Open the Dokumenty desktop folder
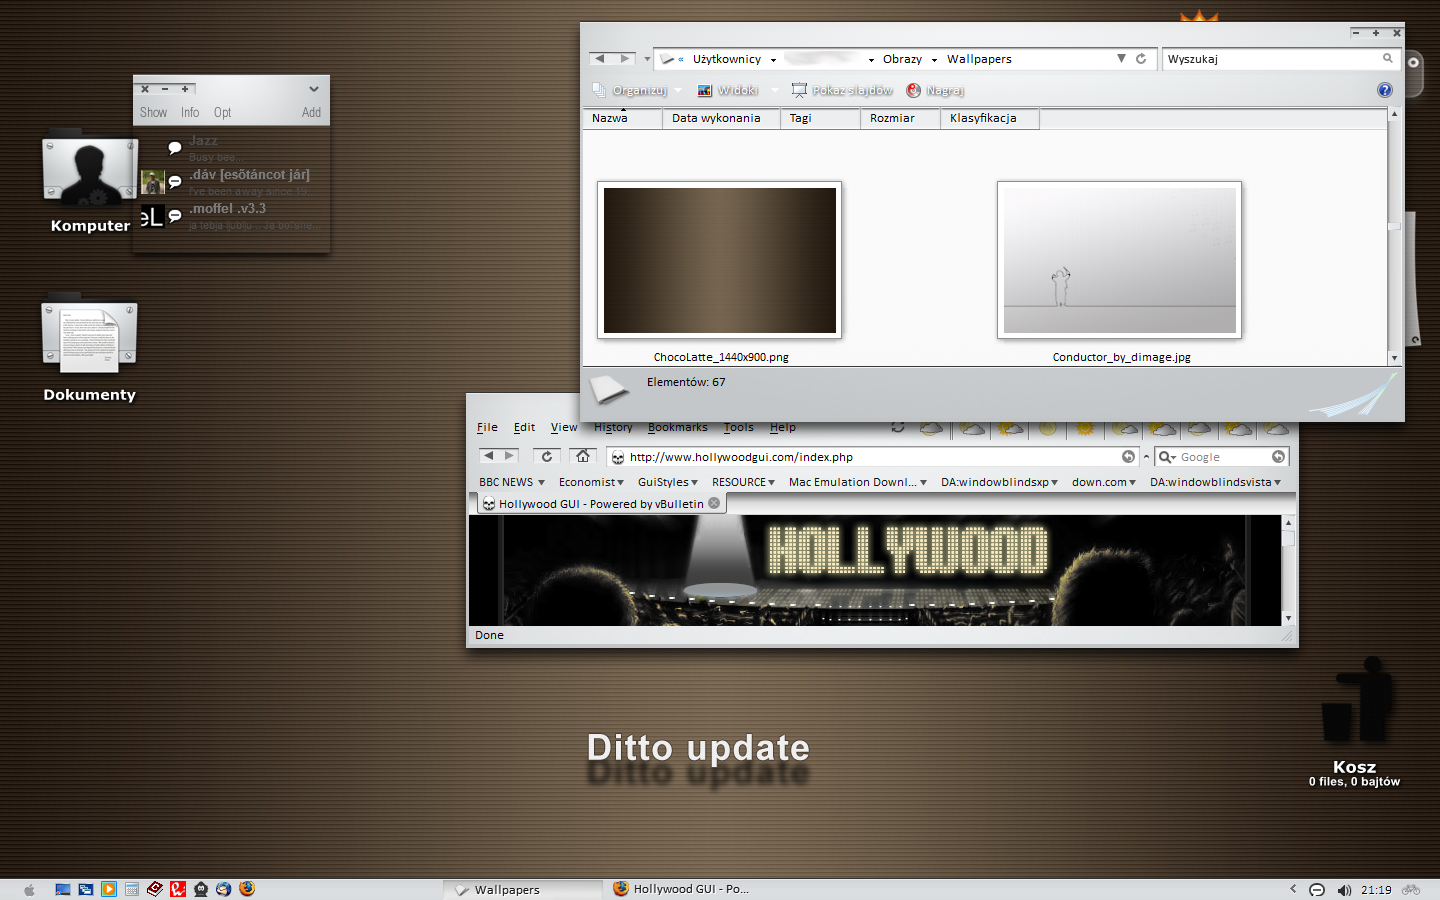 tap(89, 348)
